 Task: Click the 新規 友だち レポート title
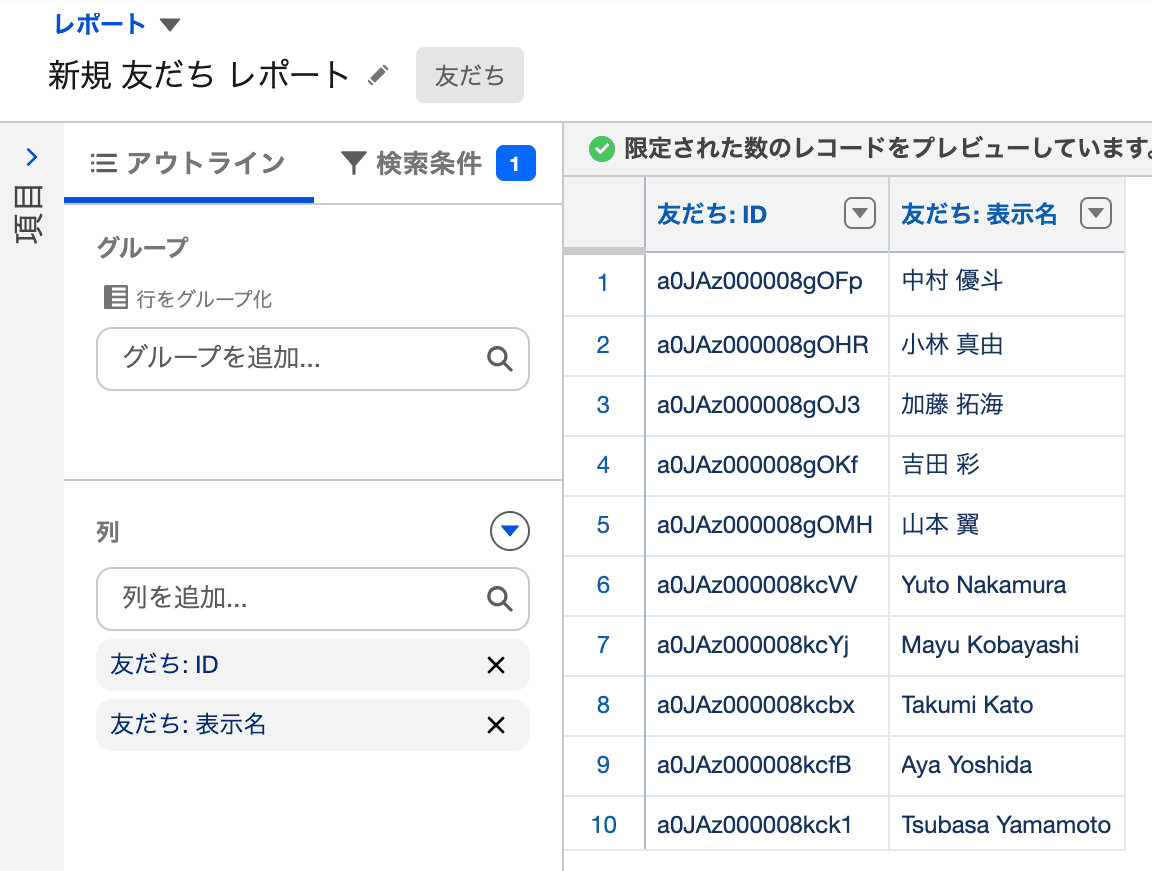pos(198,75)
